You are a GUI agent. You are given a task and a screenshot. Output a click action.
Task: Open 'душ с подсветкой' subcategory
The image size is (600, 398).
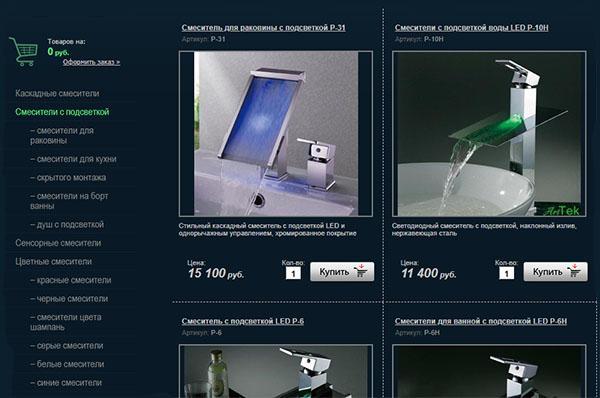click(x=67, y=225)
